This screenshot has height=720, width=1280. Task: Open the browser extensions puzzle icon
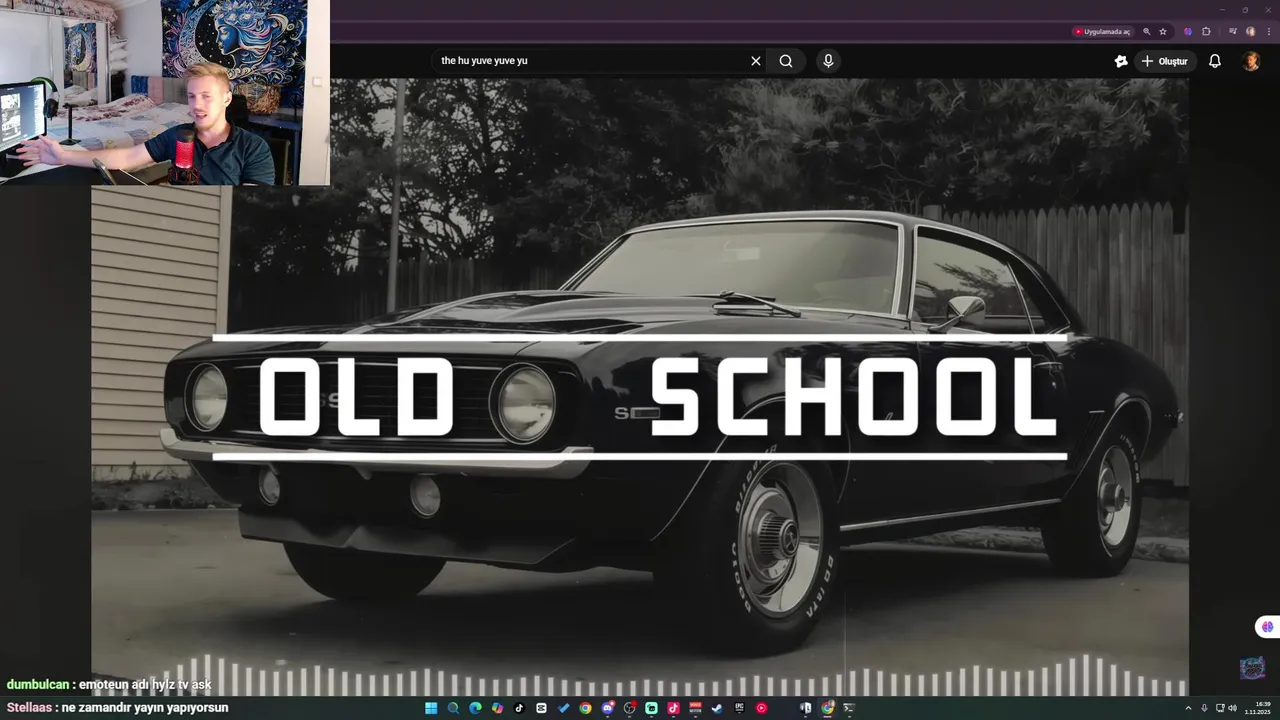click(x=1206, y=32)
